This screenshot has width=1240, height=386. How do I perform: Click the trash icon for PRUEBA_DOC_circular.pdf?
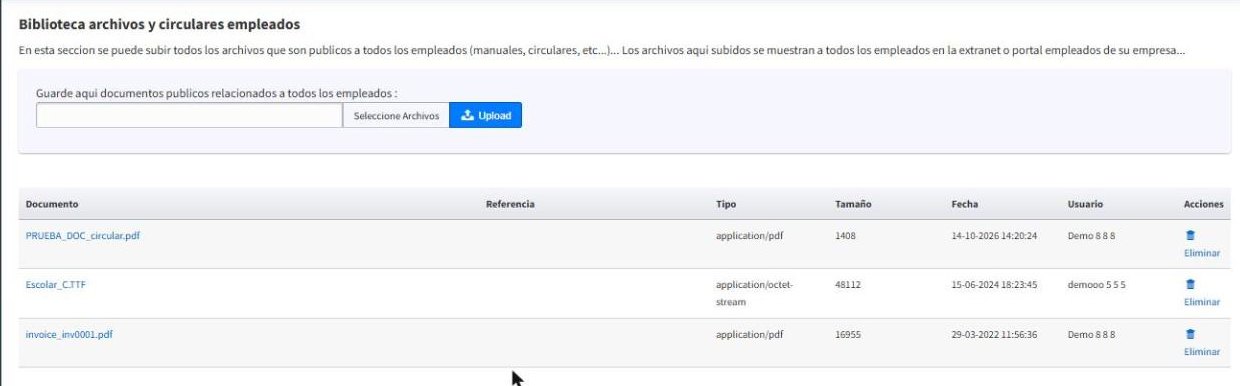point(1190,236)
